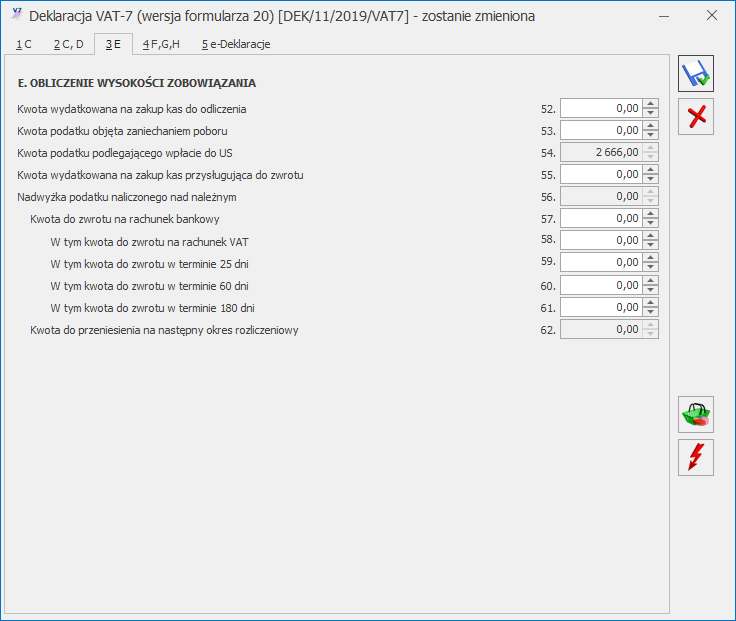This screenshot has height=621, width=736.
Task: Minimize the declaration window
Action: click(x=665, y=16)
